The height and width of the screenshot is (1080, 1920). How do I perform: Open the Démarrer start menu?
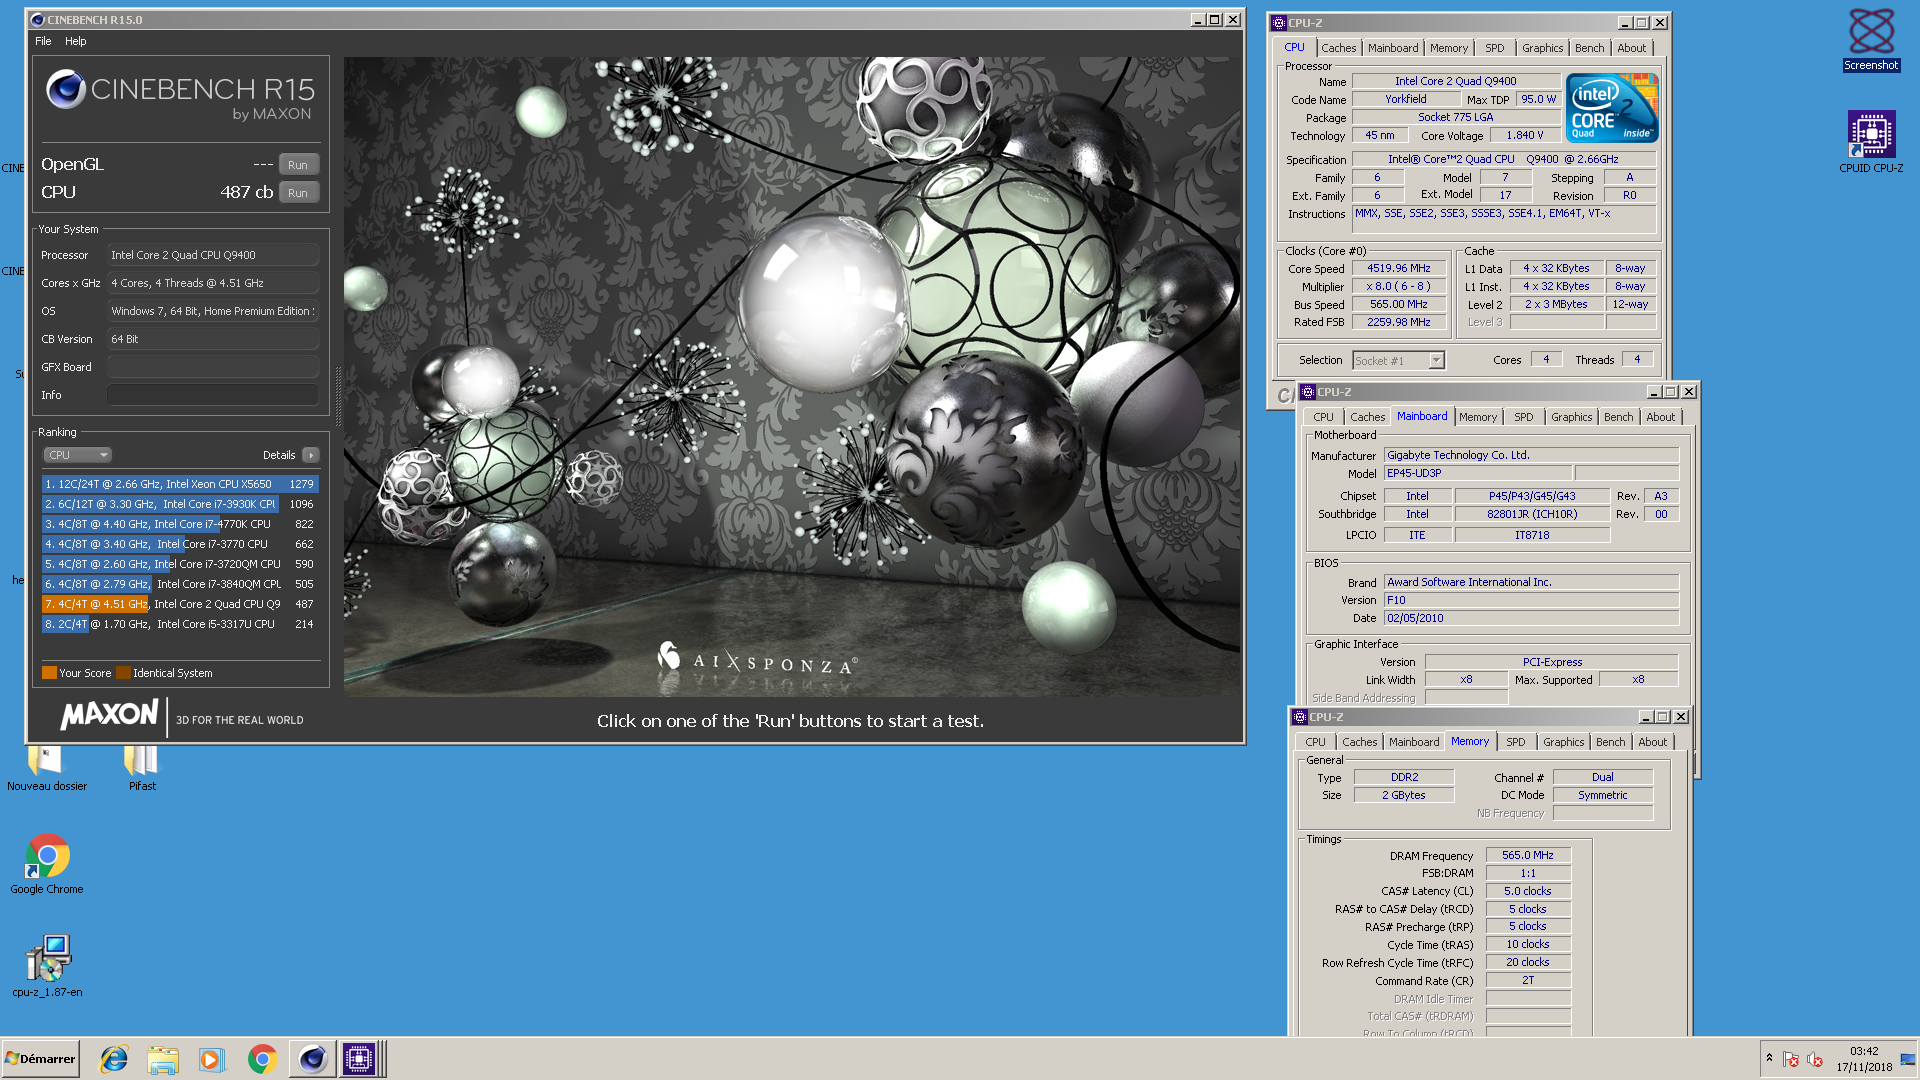41,1059
